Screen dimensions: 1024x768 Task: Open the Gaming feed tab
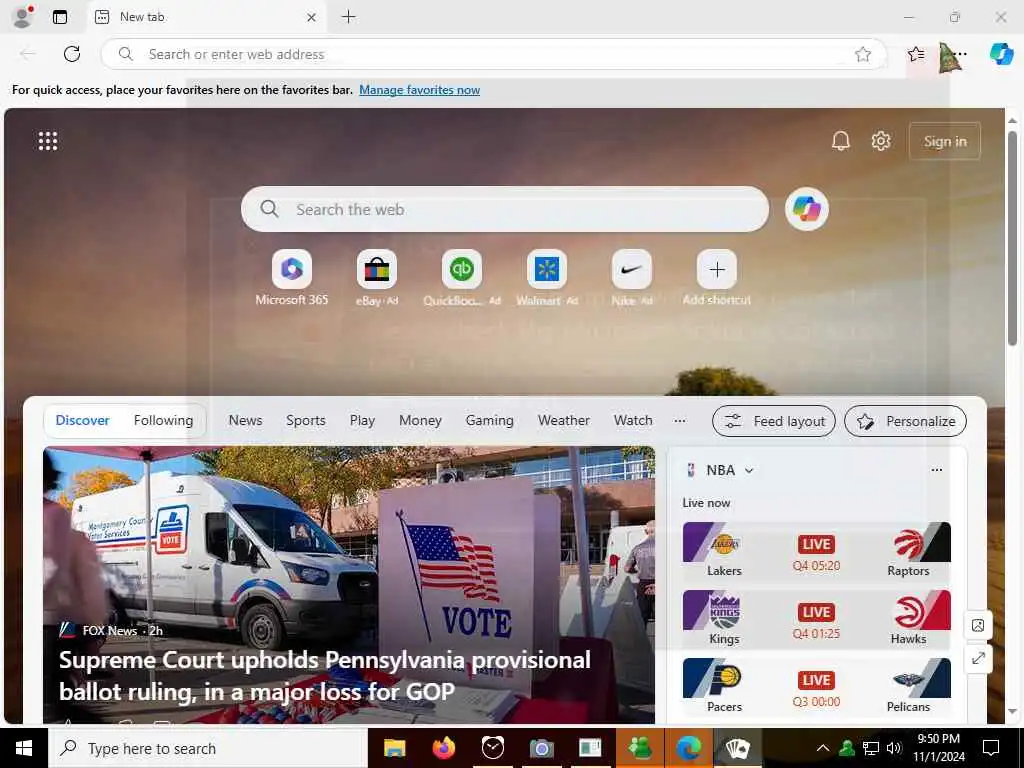point(490,421)
